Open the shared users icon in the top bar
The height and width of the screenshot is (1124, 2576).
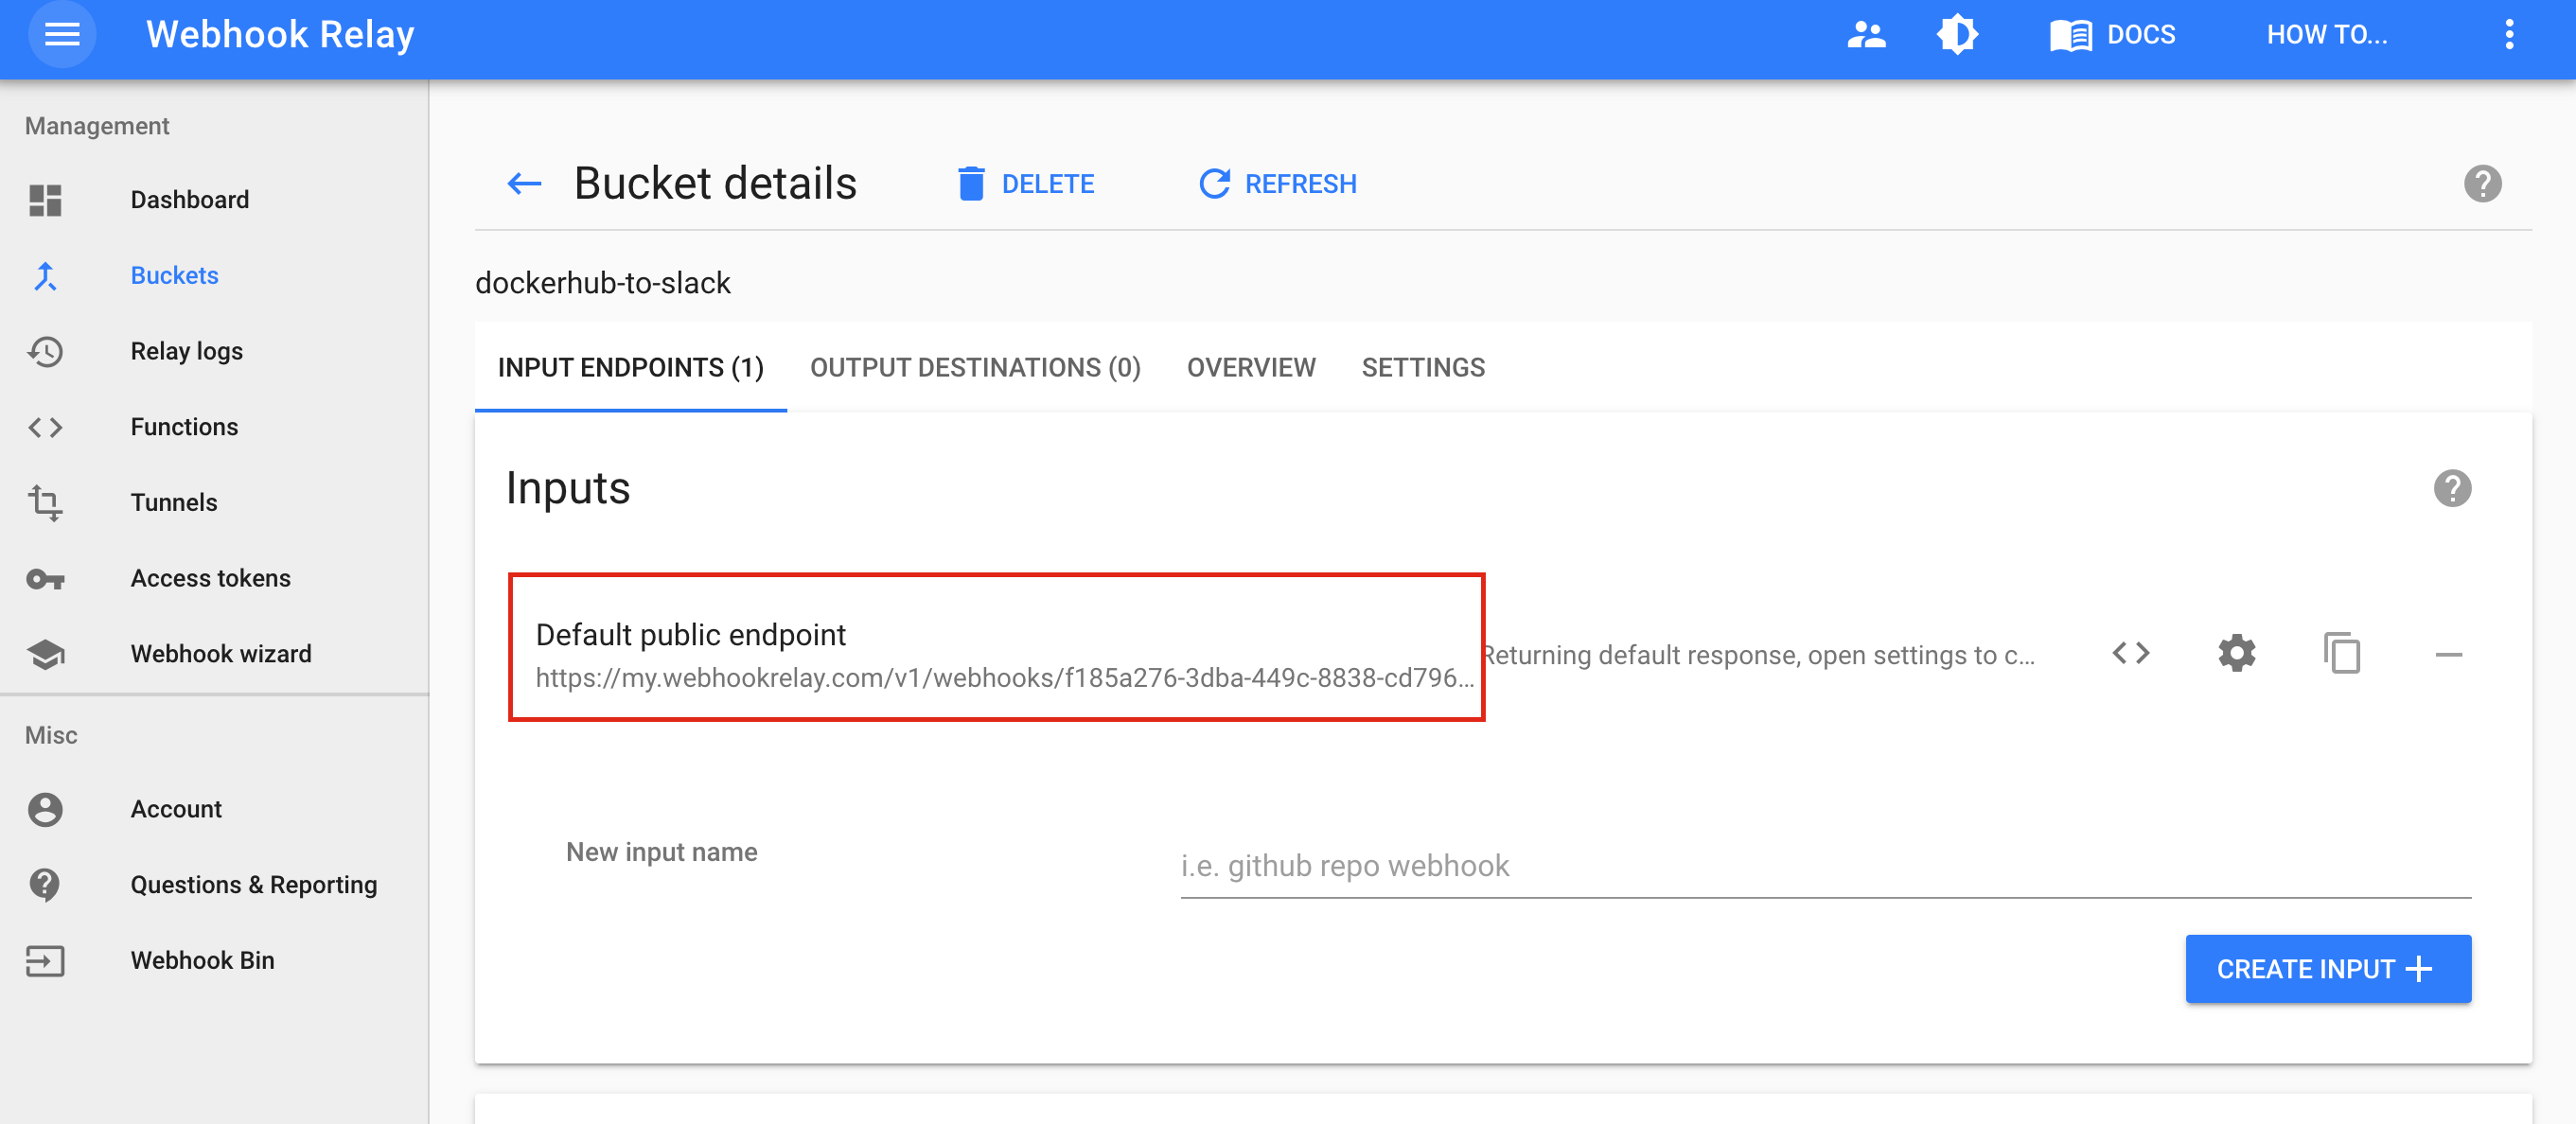(x=1866, y=34)
